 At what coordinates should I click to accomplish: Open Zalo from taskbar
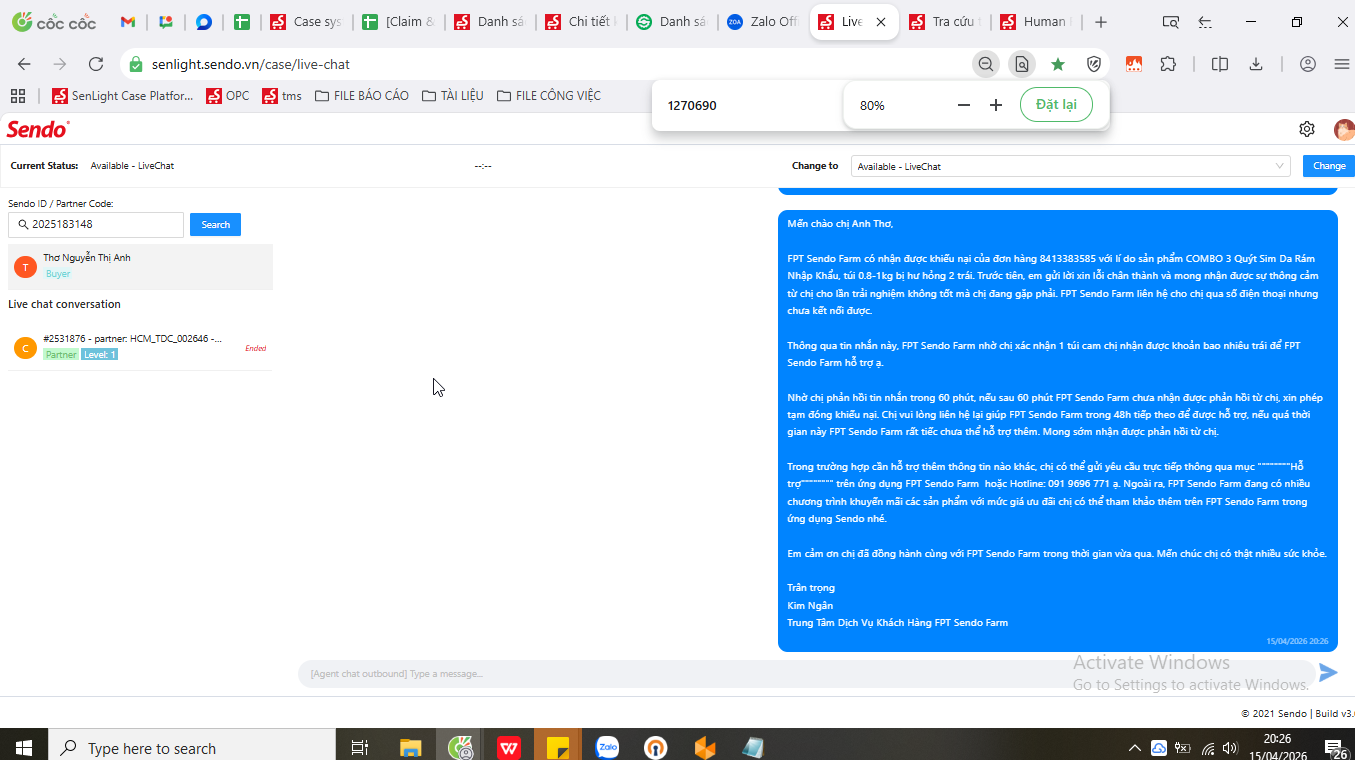click(x=607, y=747)
